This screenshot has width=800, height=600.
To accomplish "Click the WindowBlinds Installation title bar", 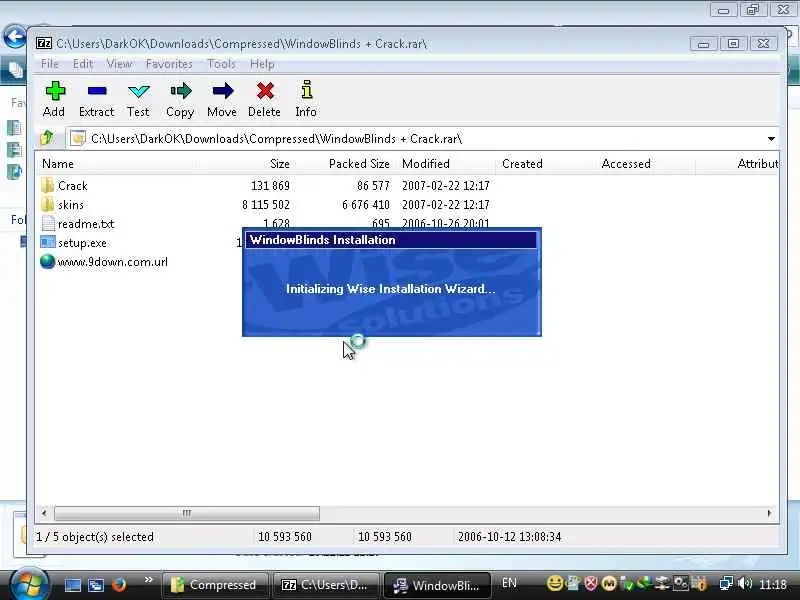I will click(391, 240).
